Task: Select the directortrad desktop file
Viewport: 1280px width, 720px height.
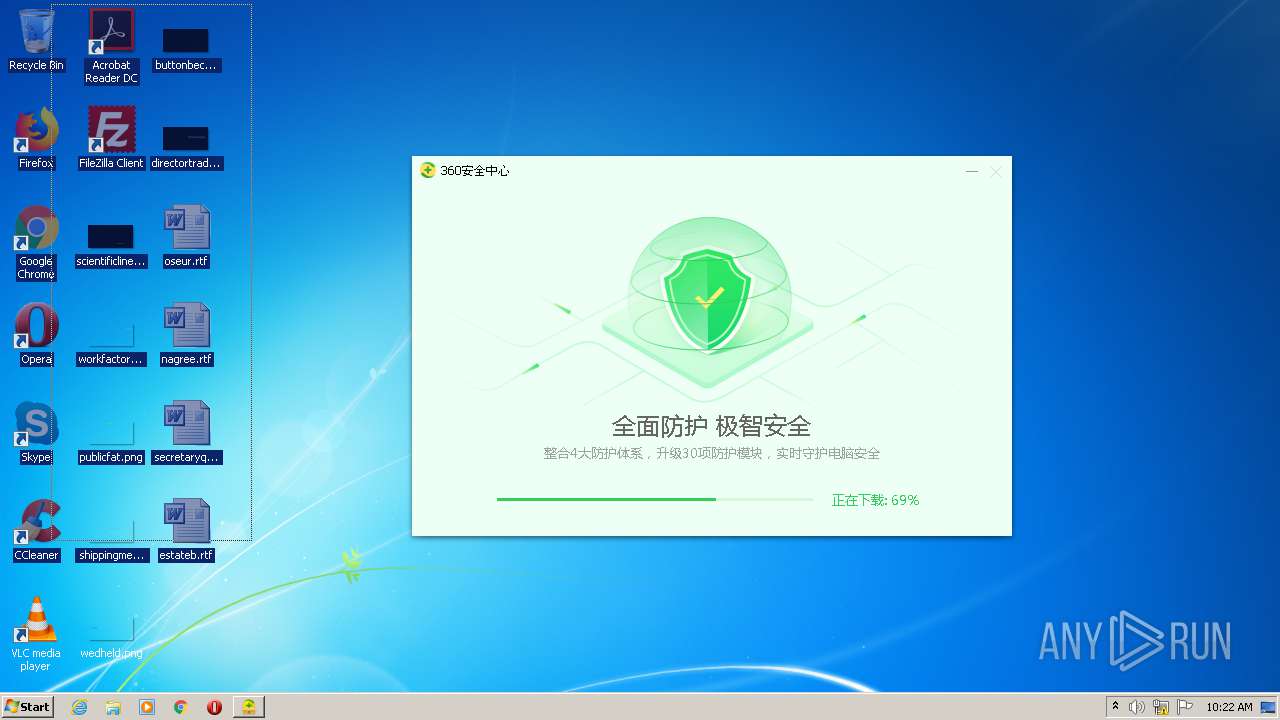Action: coord(186,147)
